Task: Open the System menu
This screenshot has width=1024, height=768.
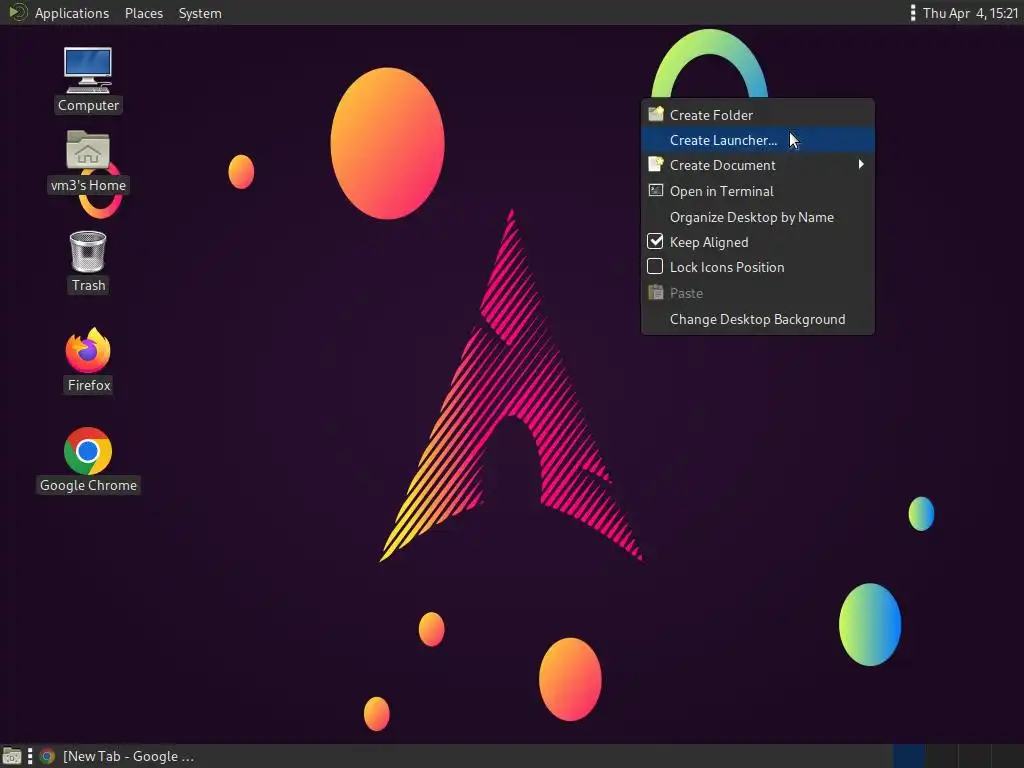Action: click(200, 13)
